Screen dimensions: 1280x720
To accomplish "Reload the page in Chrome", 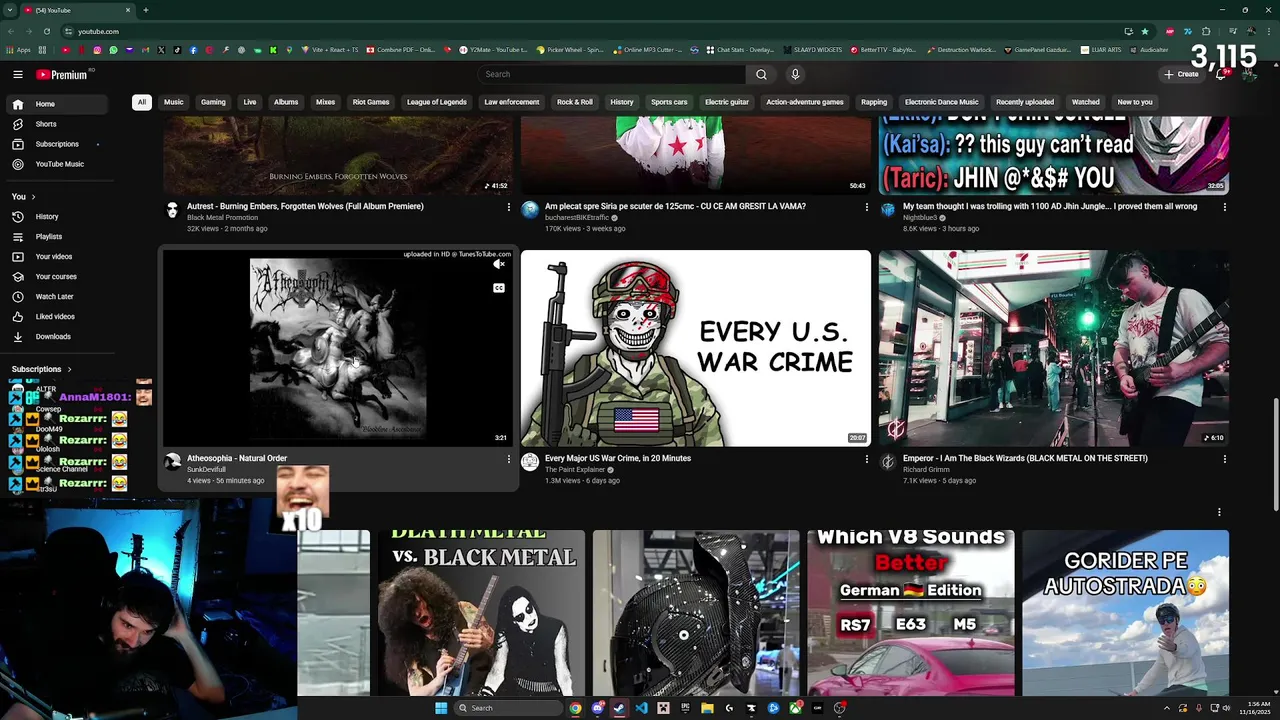I will [47, 31].
